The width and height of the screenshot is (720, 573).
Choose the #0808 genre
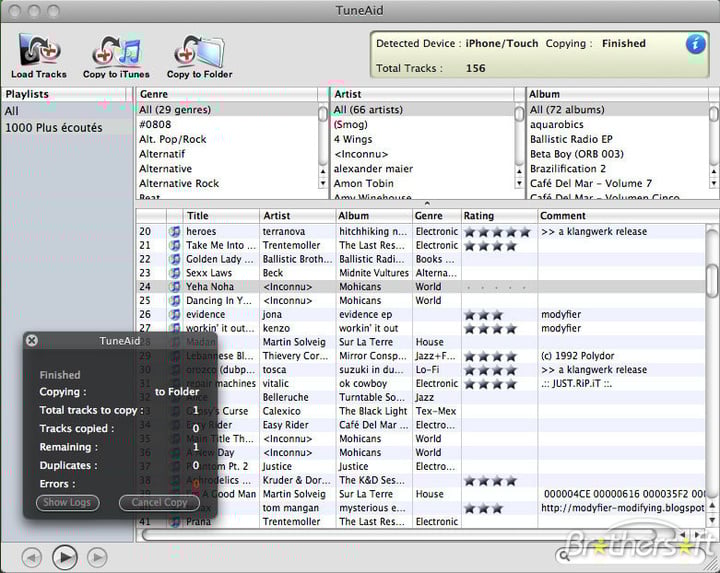pos(227,124)
